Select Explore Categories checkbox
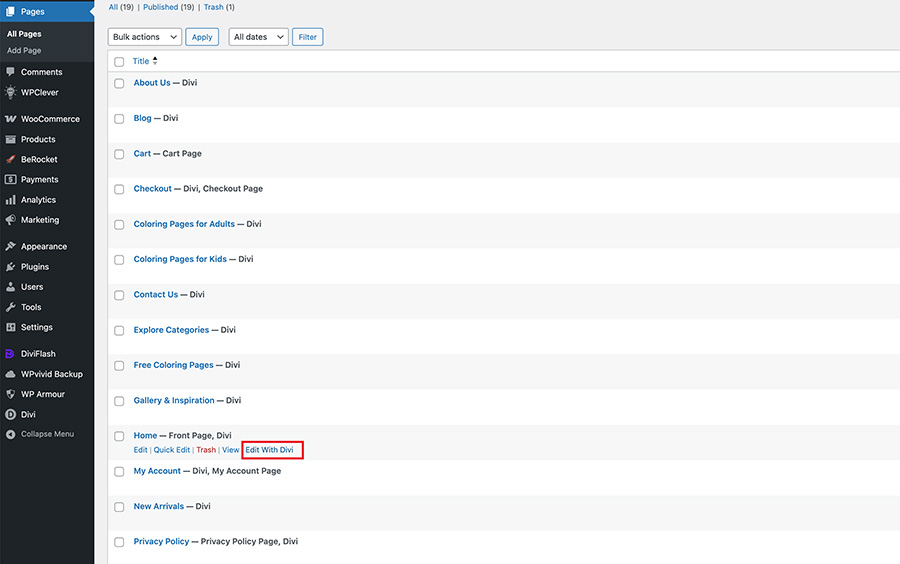 119,330
